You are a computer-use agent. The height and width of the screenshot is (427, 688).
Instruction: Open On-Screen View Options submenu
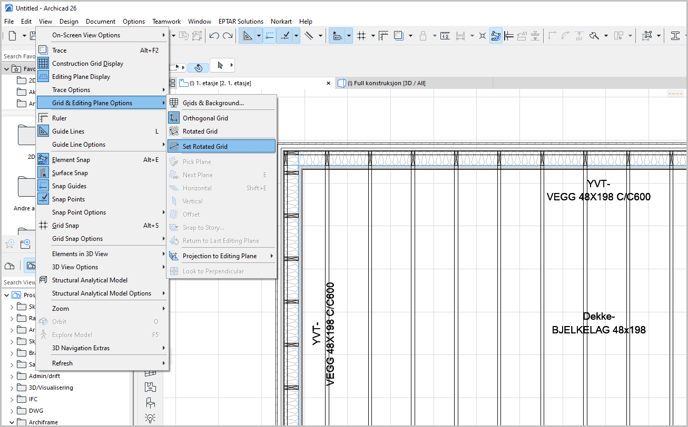(102, 35)
